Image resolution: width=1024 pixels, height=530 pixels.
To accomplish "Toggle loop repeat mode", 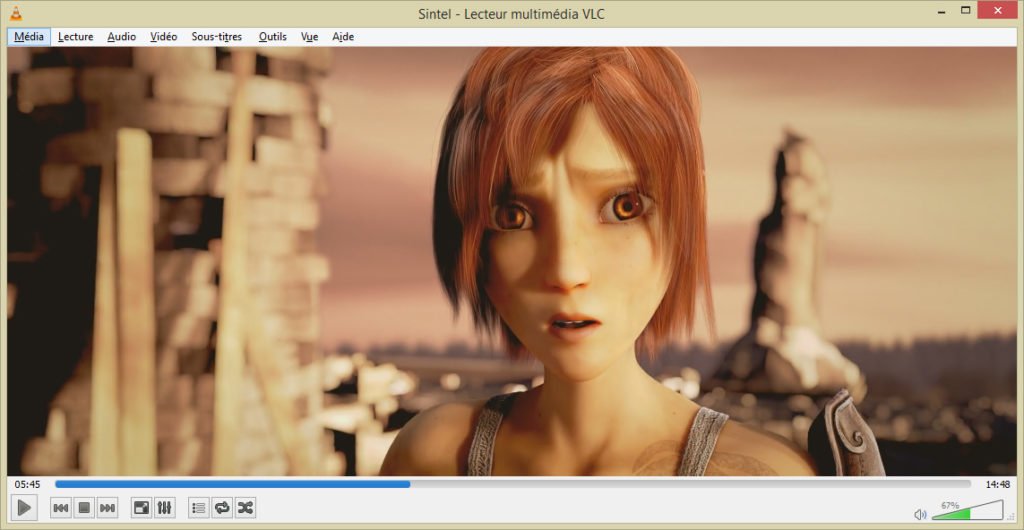I will (x=222, y=508).
